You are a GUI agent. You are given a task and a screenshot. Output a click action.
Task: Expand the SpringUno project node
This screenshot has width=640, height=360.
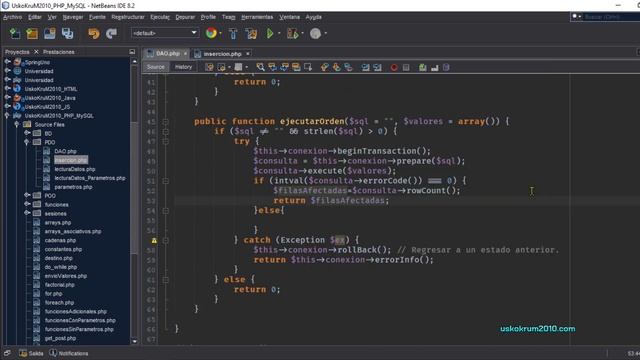tap(7, 62)
